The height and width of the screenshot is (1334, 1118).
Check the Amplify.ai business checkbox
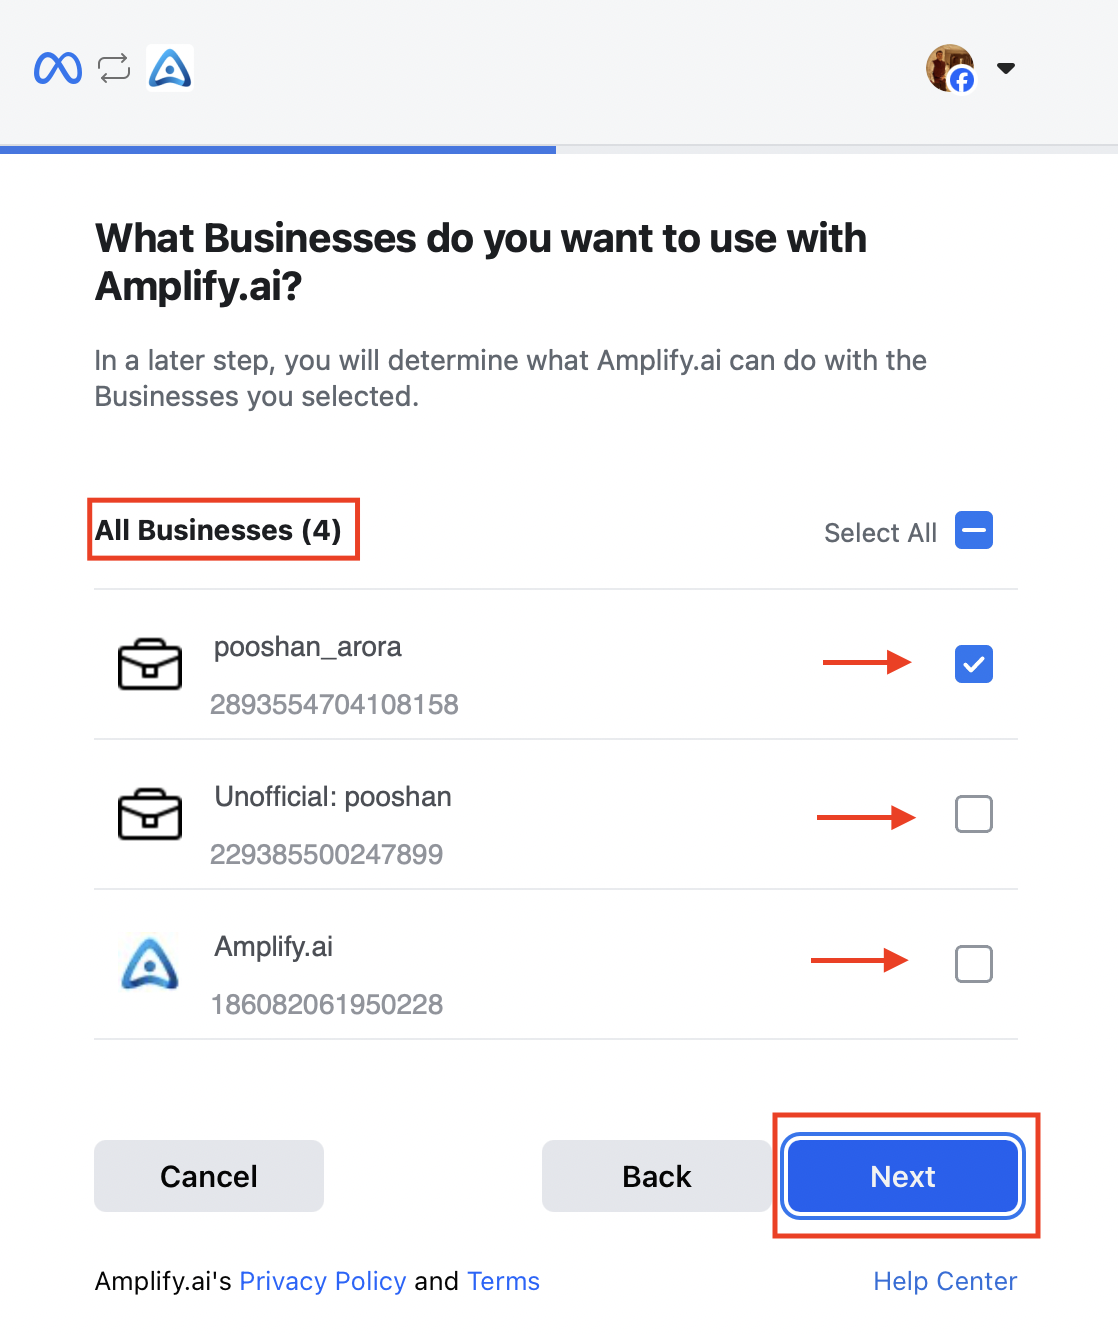click(974, 964)
